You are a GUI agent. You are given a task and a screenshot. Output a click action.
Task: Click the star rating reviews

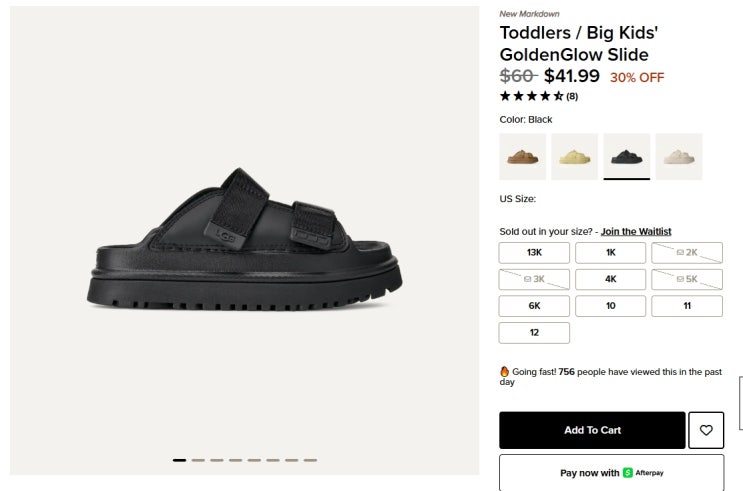pyautogui.click(x=538, y=96)
